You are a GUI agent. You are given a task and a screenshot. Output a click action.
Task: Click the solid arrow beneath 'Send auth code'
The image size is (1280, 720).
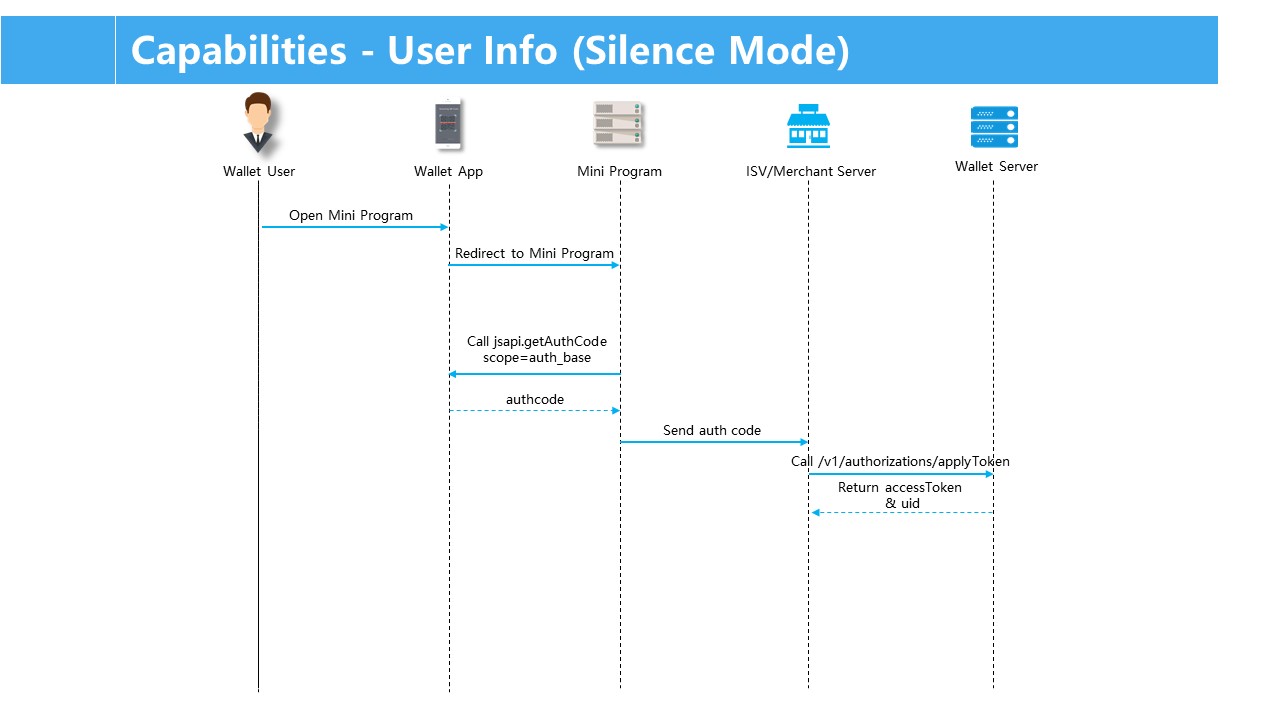[x=714, y=442]
